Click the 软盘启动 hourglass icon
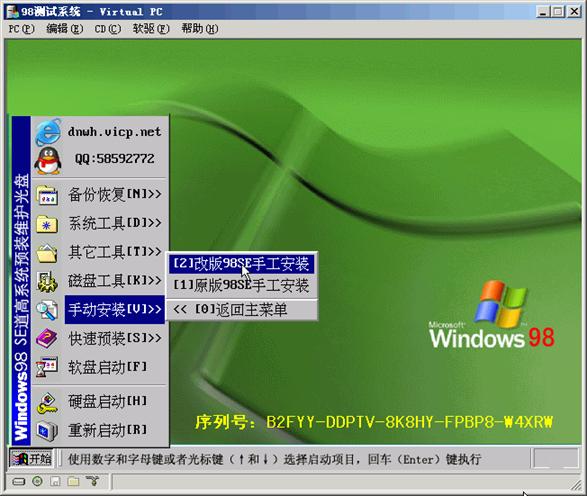This screenshot has height=496, width=587. click(x=47, y=367)
